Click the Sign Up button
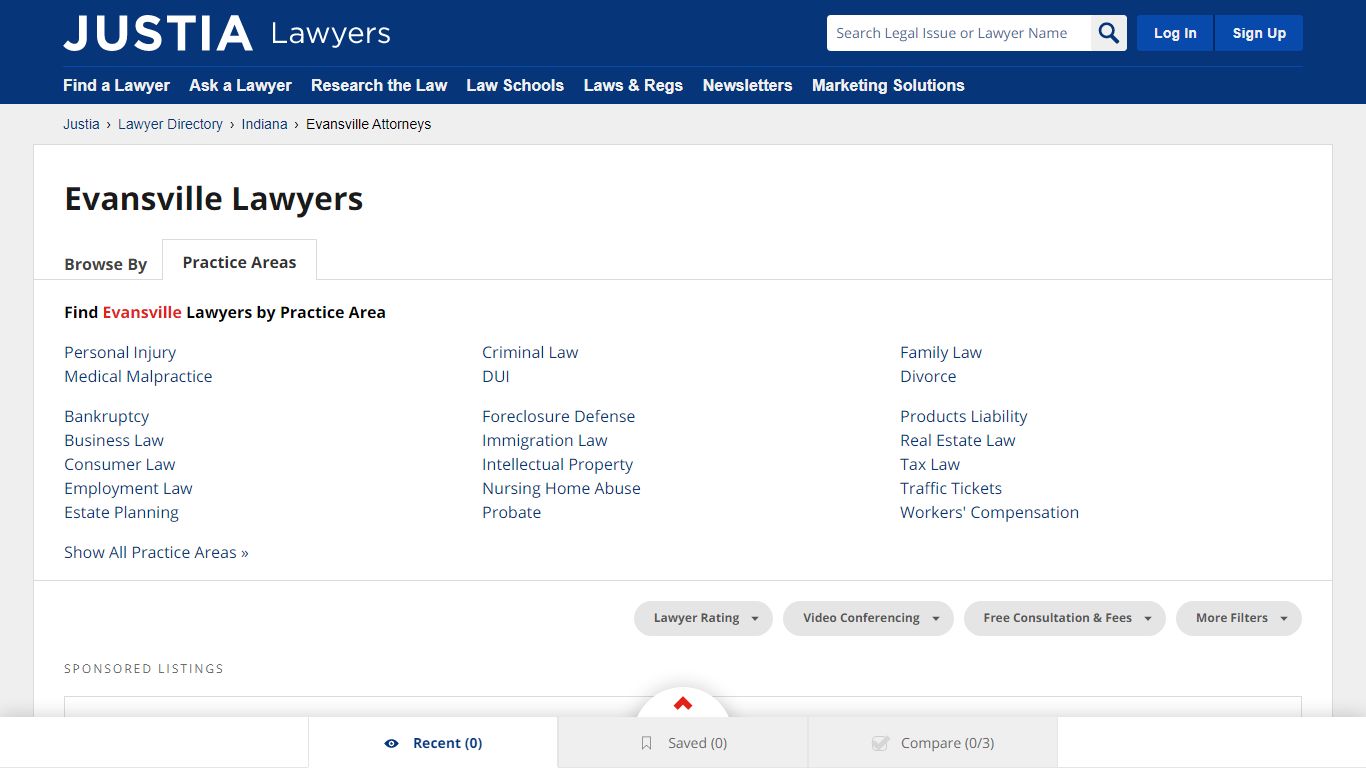Viewport: 1366px width, 768px height. [x=1259, y=33]
